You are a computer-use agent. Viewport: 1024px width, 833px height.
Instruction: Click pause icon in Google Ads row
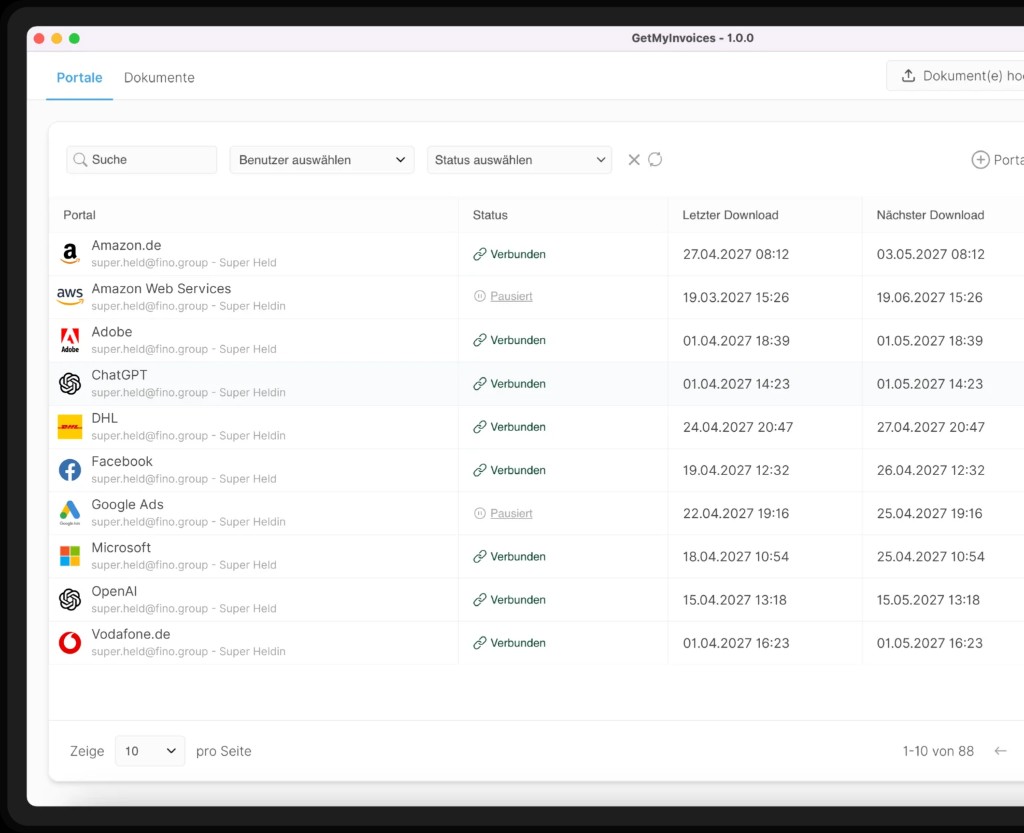479,514
